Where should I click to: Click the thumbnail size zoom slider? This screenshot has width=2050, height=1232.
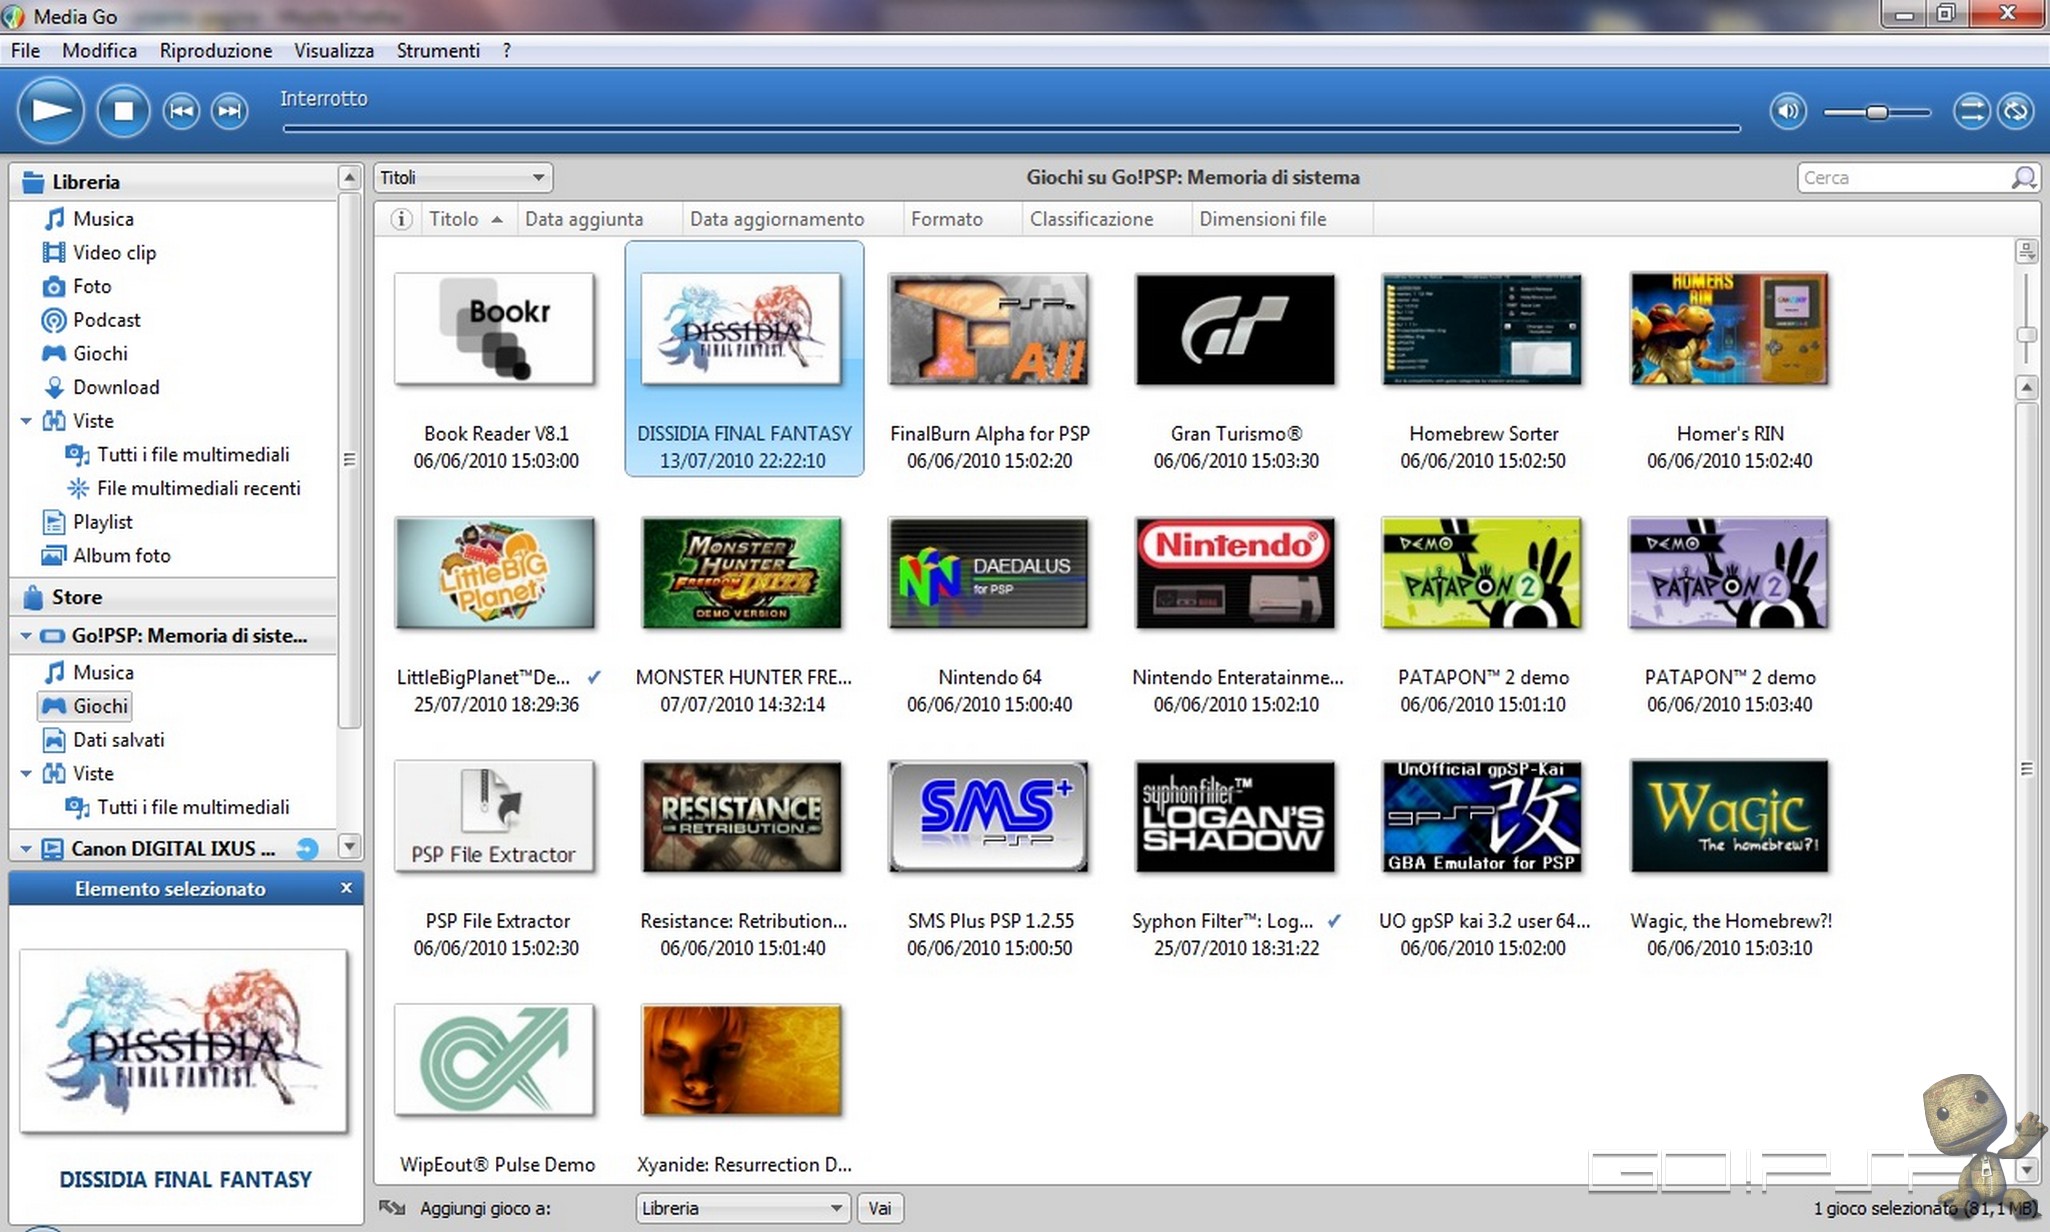click(2026, 335)
